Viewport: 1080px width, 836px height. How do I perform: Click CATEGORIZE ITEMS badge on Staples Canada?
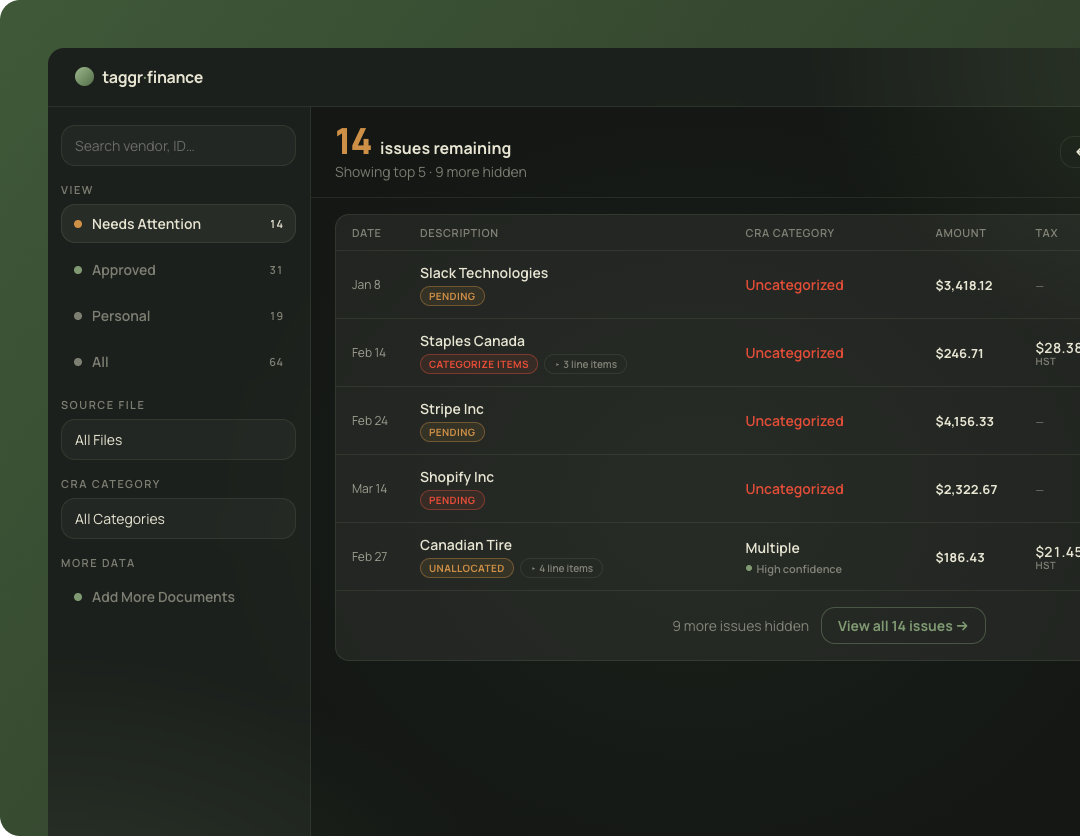479,364
